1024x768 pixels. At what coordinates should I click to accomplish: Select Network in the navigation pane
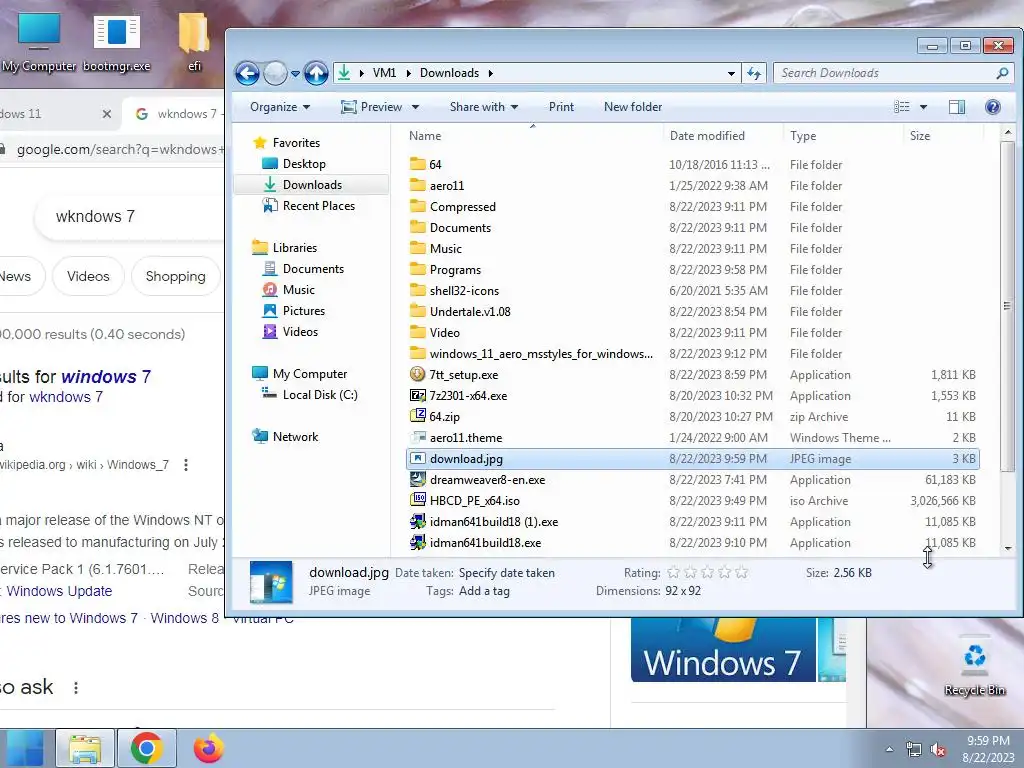pyautogui.click(x=295, y=437)
